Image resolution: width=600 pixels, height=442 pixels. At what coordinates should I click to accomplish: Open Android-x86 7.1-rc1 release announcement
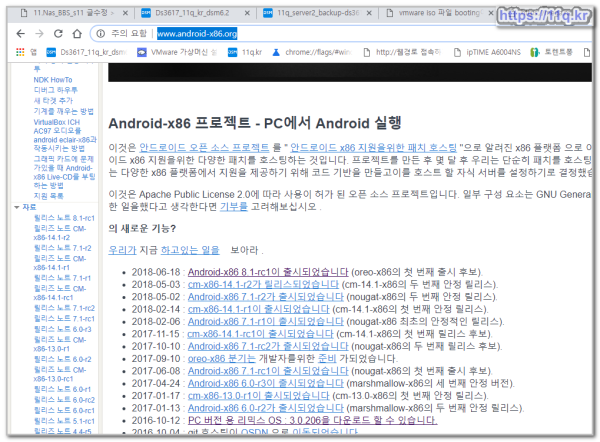(268, 371)
